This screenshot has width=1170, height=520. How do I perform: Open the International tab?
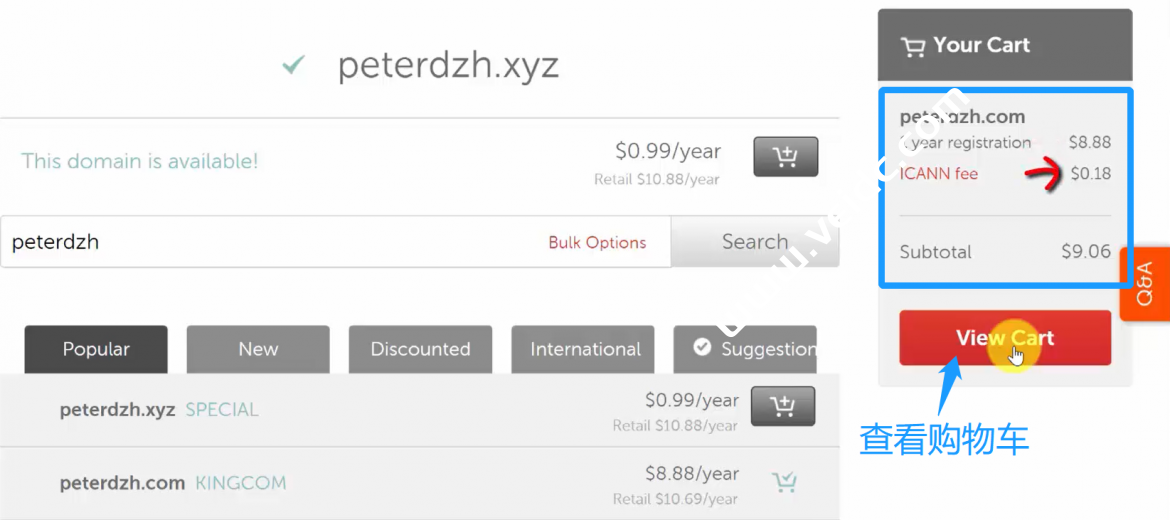(583, 349)
